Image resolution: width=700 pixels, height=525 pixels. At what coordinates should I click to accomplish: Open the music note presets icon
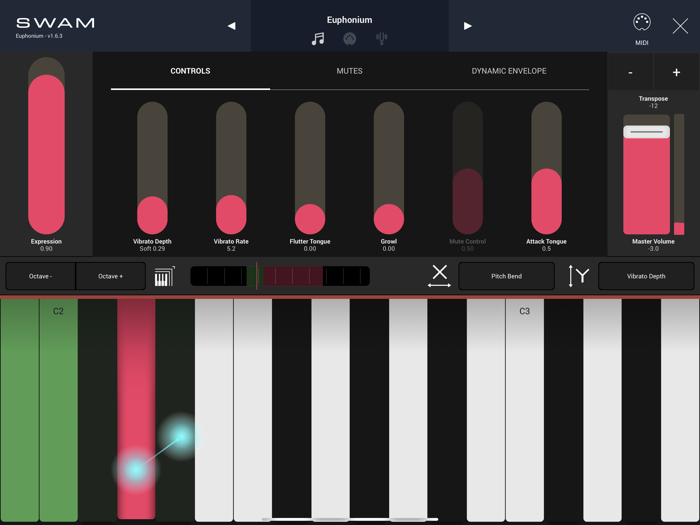click(x=318, y=39)
